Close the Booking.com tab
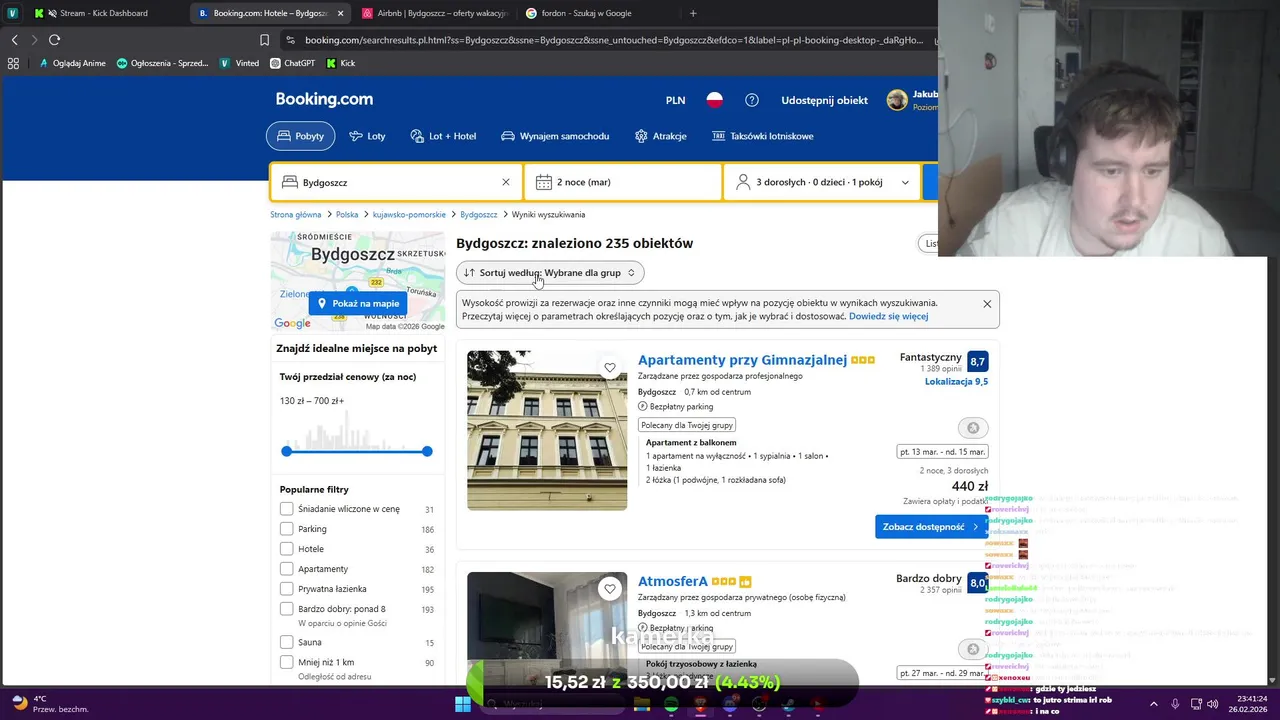This screenshot has width=1280, height=720. click(340, 13)
